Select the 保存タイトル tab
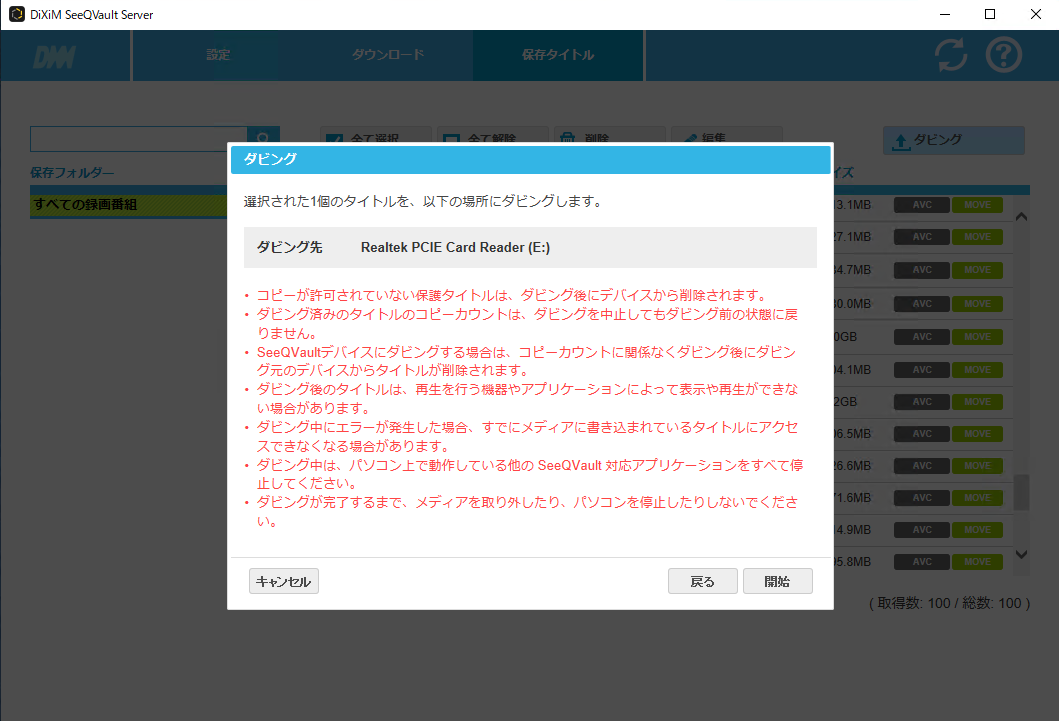The image size is (1059, 721). point(558,55)
